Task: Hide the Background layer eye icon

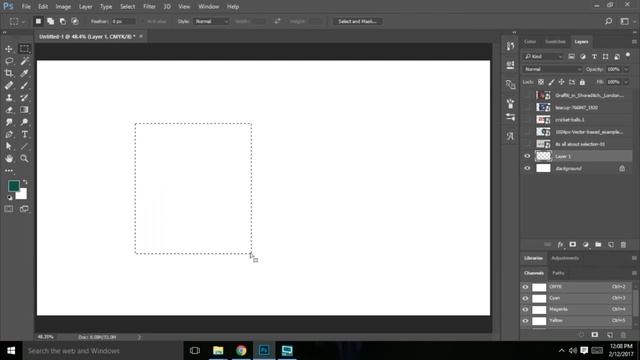Action: [527, 169]
